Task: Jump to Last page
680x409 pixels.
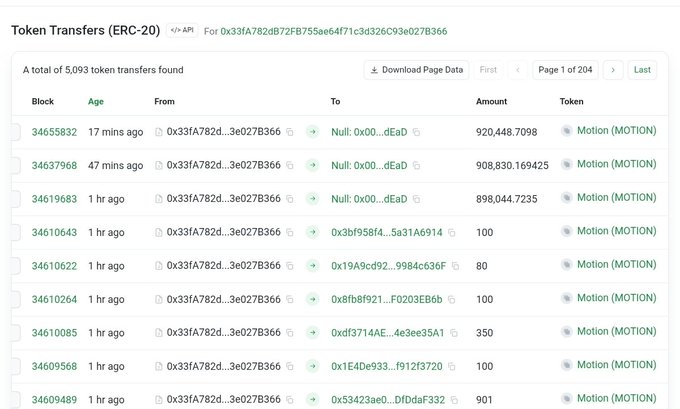Action: point(642,70)
